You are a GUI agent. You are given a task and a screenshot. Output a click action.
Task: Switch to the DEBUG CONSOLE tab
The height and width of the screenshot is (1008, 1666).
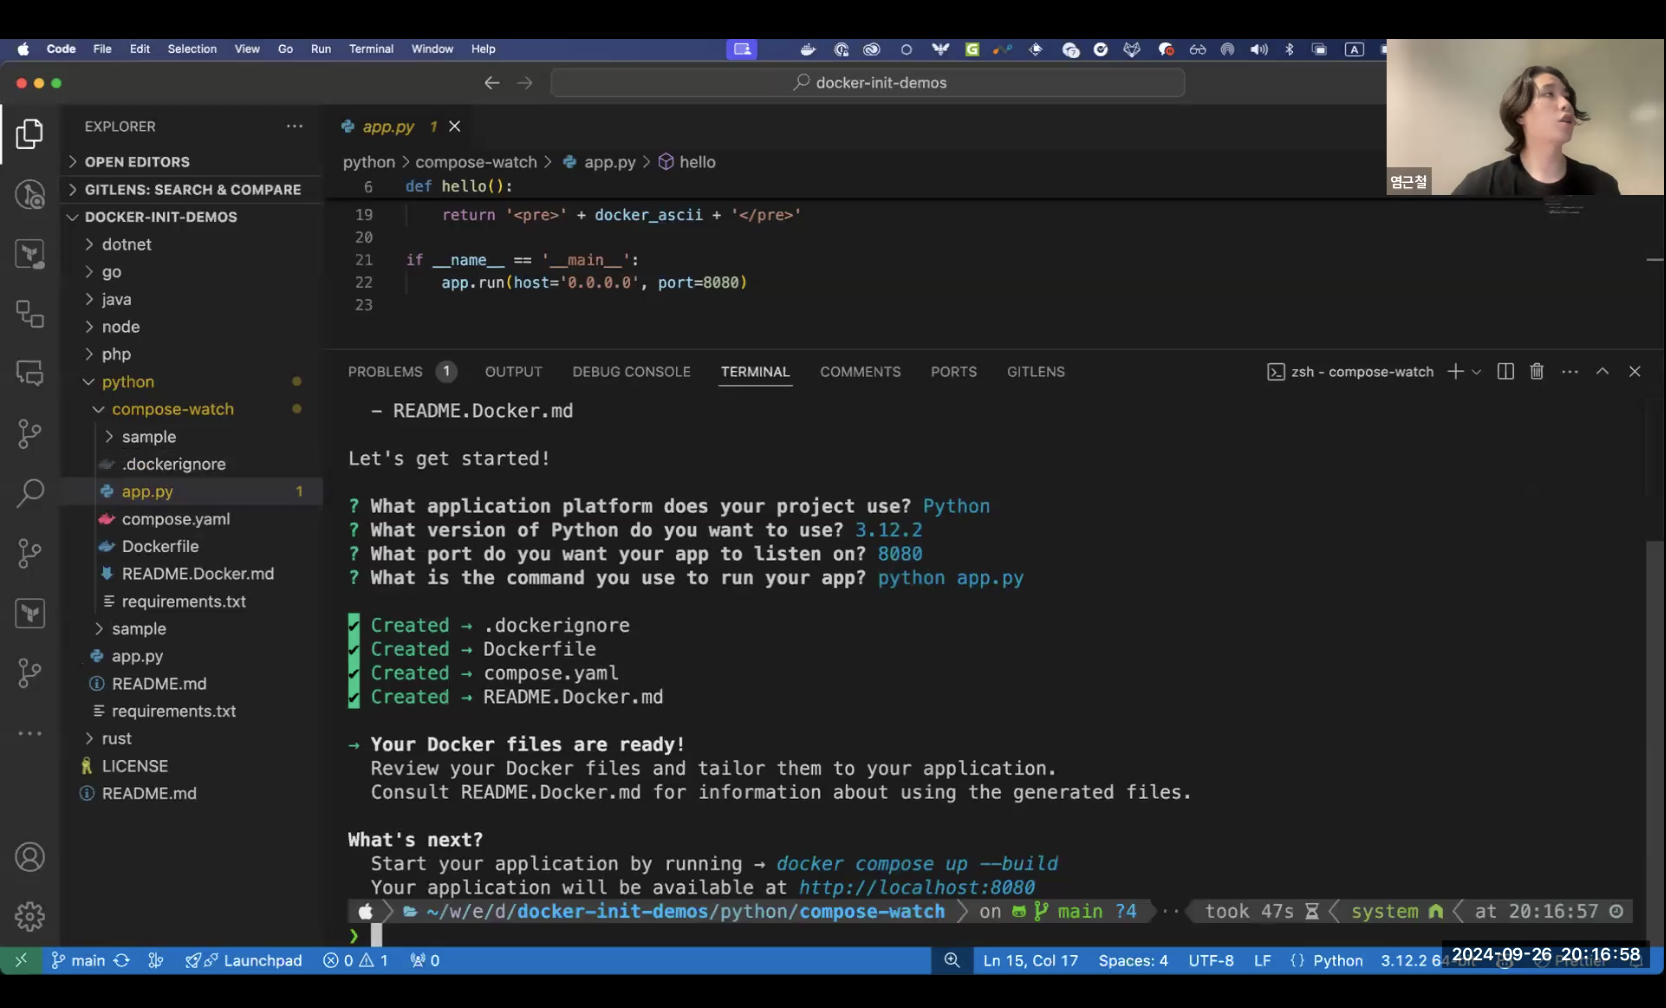(631, 371)
